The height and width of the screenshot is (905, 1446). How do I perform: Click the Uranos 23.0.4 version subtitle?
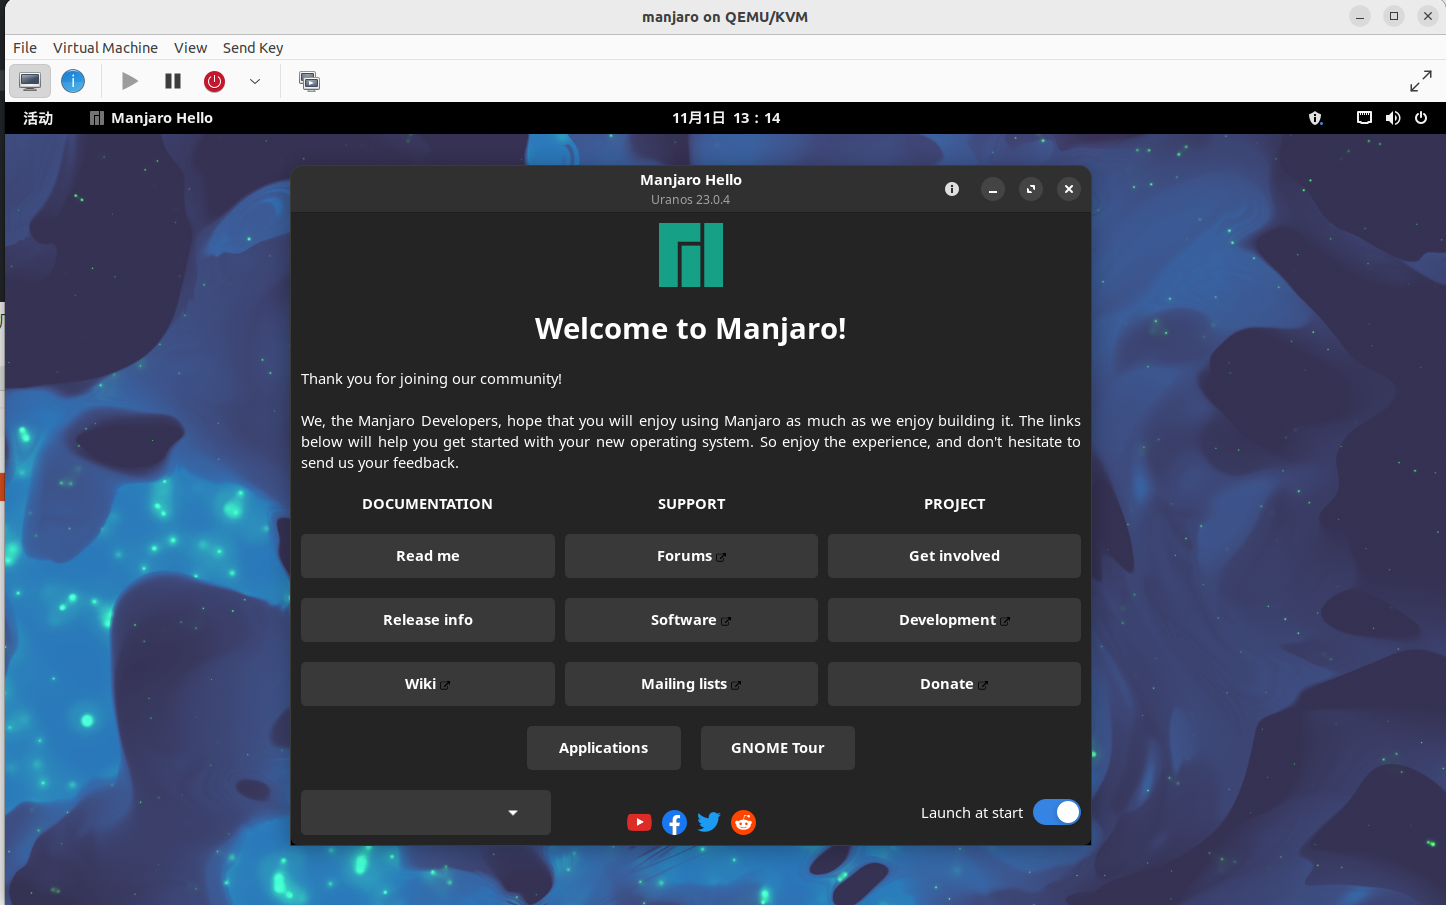coord(690,200)
